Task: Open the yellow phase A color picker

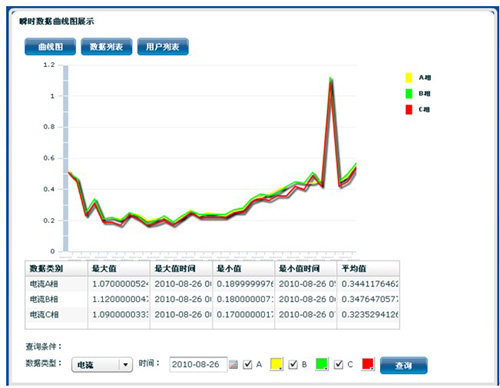Action: [x=276, y=364]
